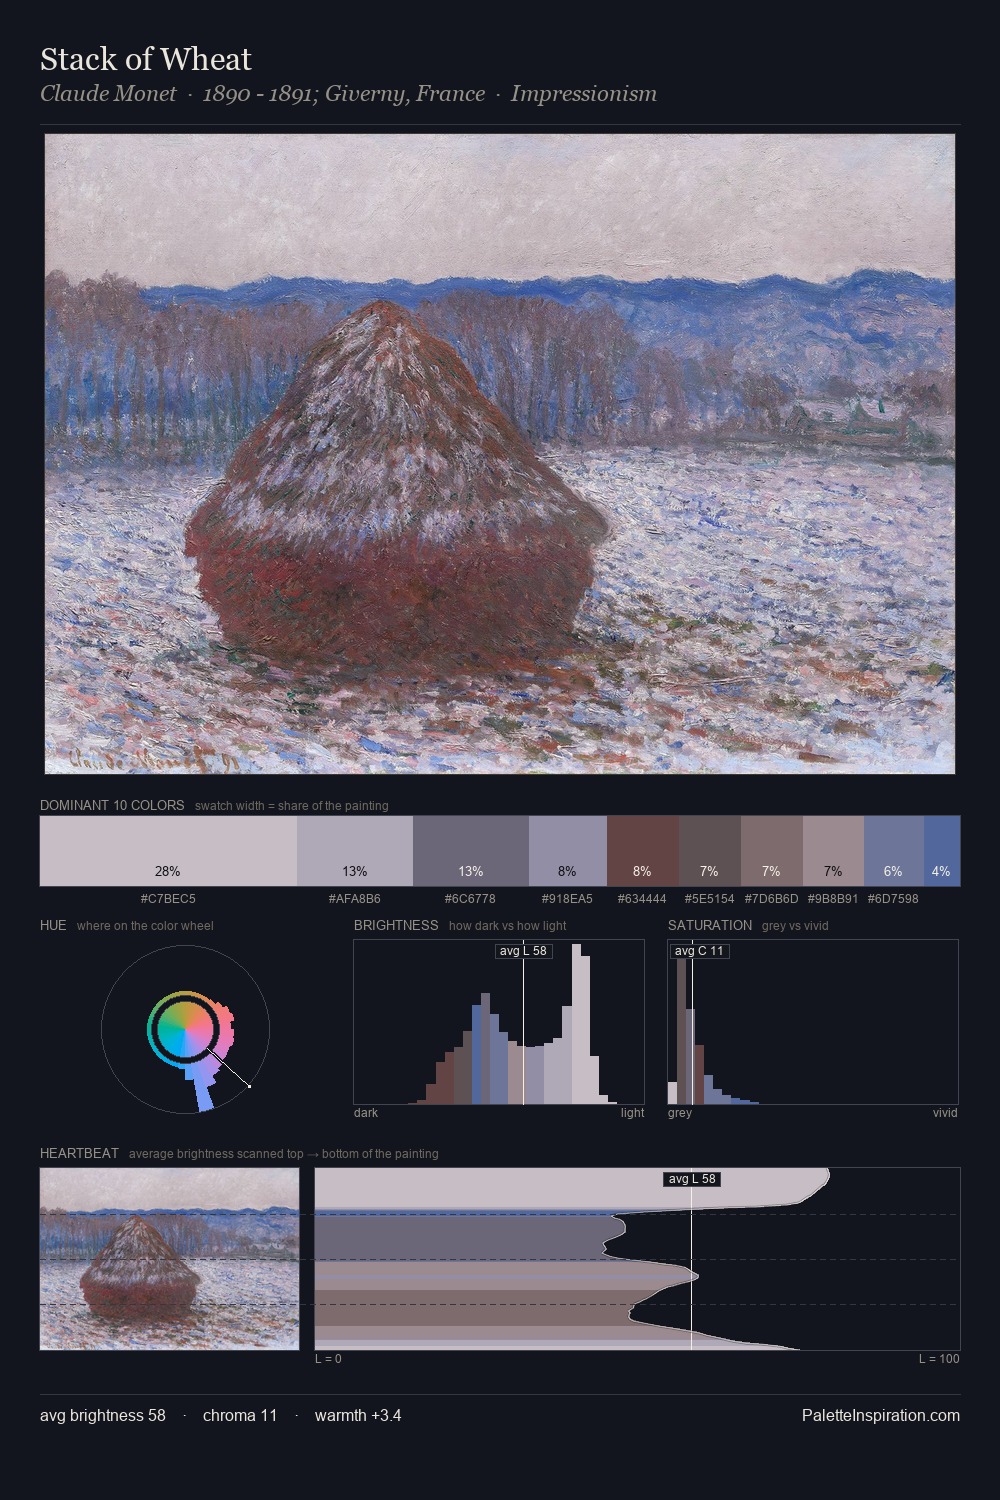The image size is (1000, 1500).
Task: Click the 28% swatch for #C7BEC5
Action: (168, 851)
